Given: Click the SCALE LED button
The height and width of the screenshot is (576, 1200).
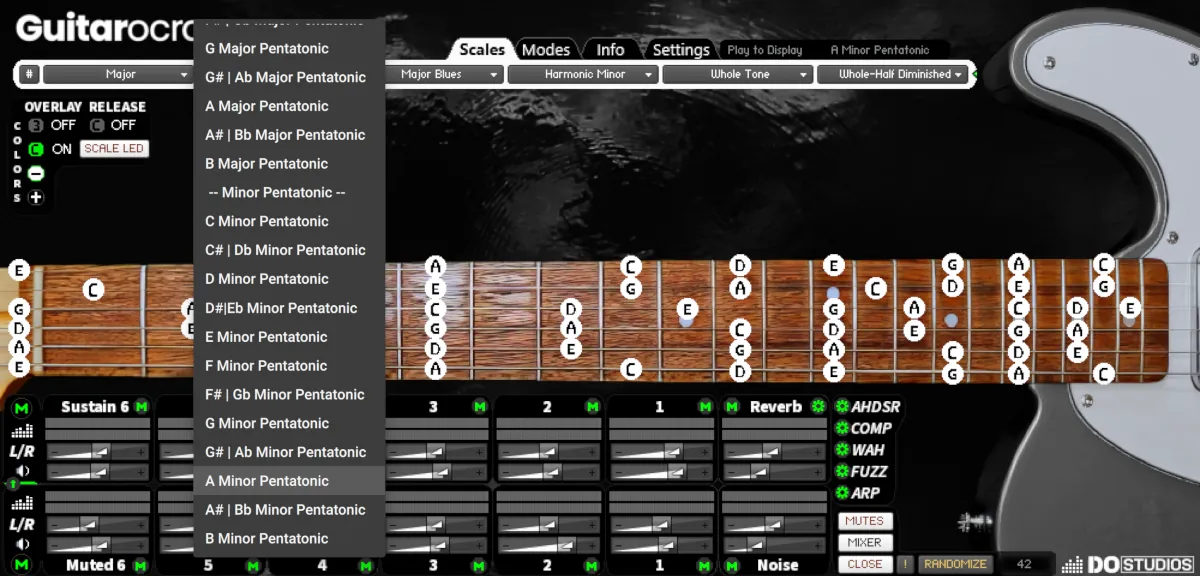Looking at the screenshot, I should coord(114,149).
